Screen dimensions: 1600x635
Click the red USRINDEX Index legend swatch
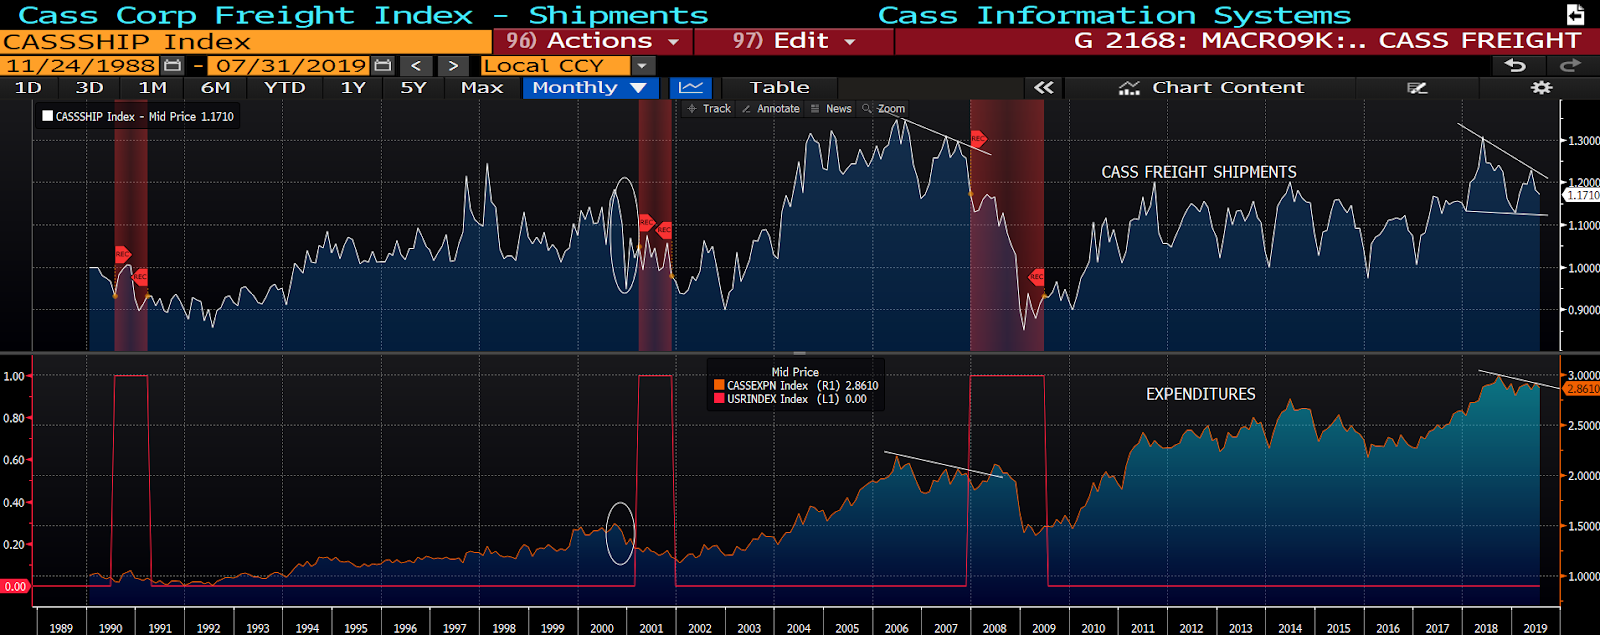click(x=719, y=399)
